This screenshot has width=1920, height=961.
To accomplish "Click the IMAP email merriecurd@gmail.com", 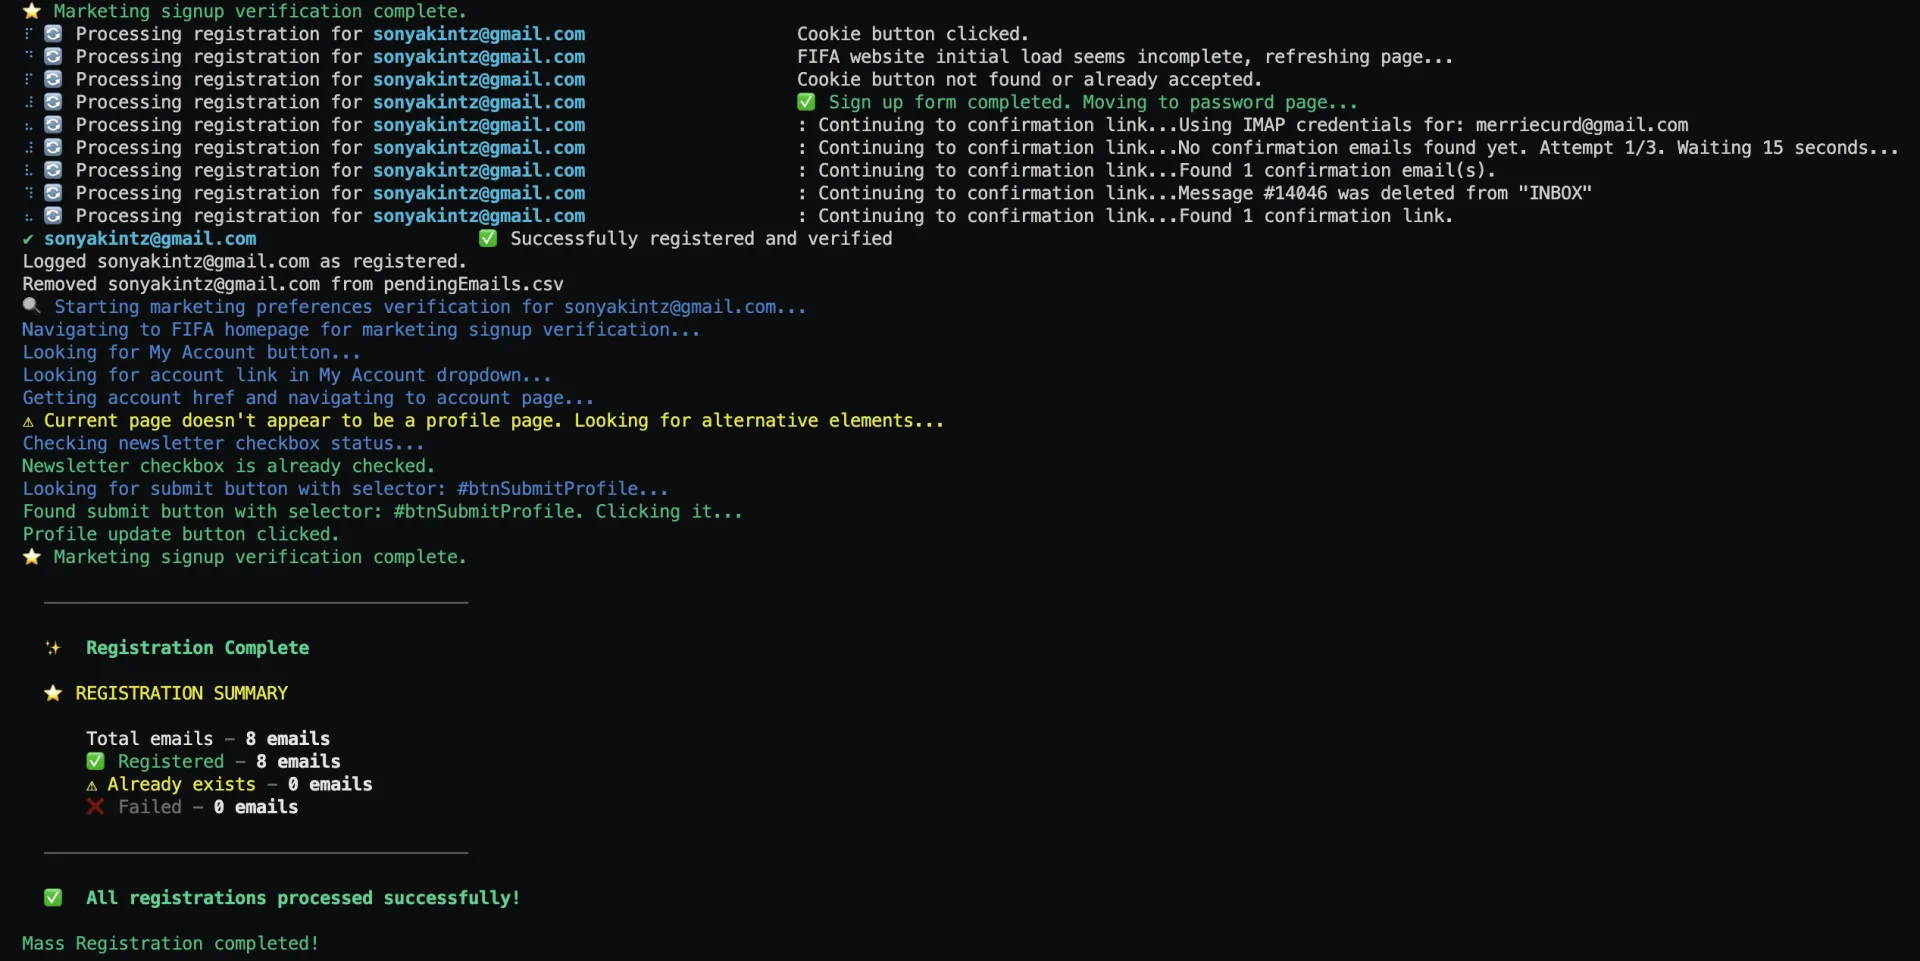I will click(1582, 125).
